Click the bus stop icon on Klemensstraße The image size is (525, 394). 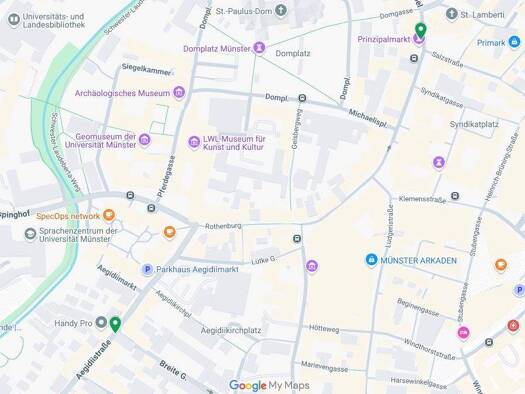click(455, 196)
